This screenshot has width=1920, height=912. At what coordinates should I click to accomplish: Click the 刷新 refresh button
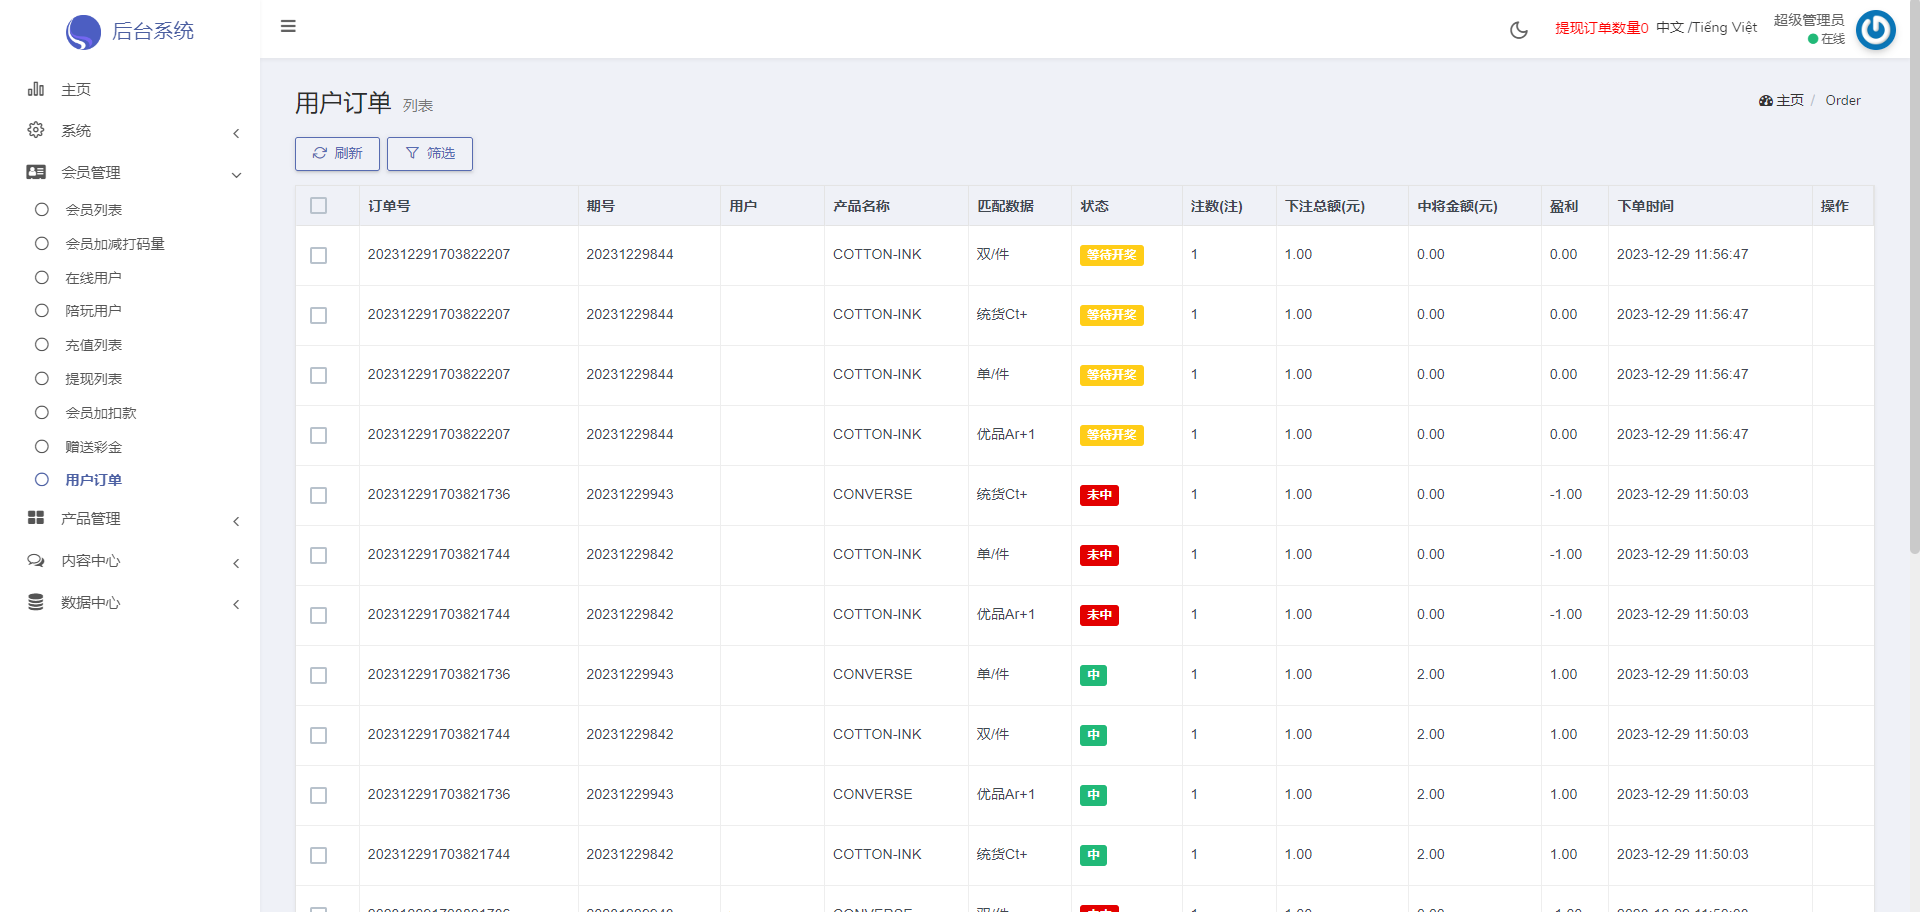[x=337, y=154]
